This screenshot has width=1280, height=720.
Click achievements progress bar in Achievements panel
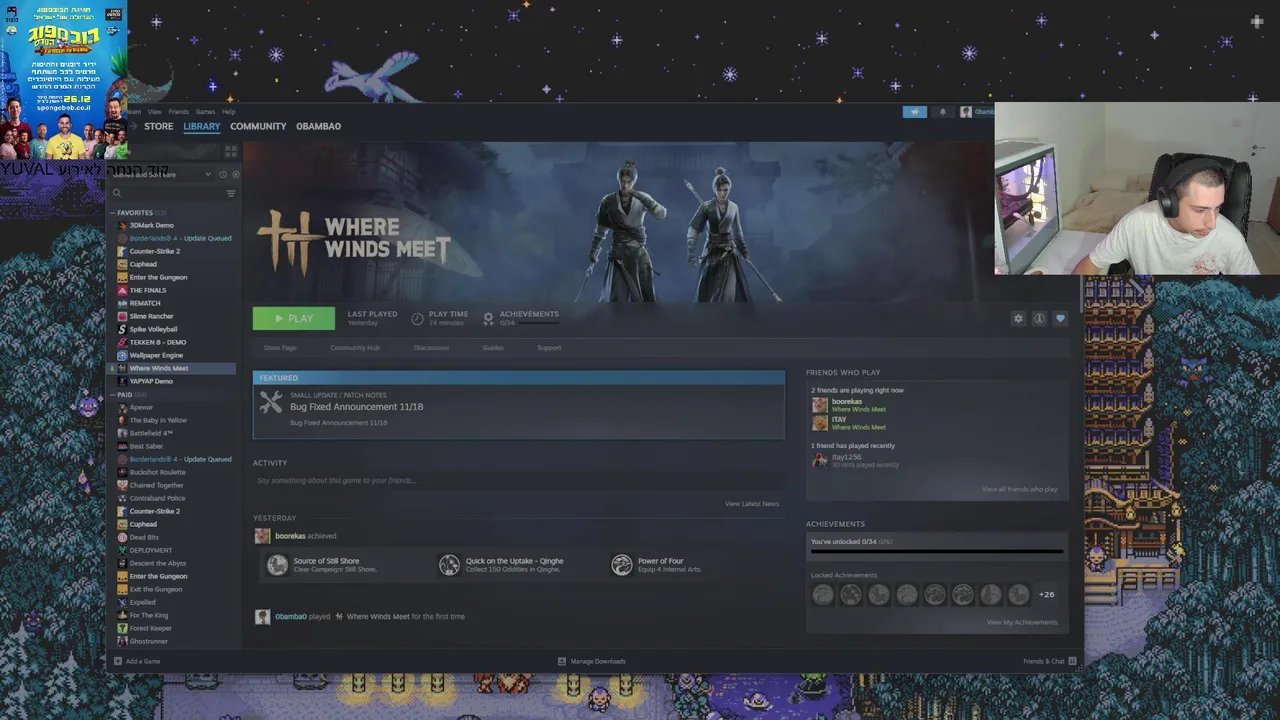pyautogui.click(x=936, y=551)
